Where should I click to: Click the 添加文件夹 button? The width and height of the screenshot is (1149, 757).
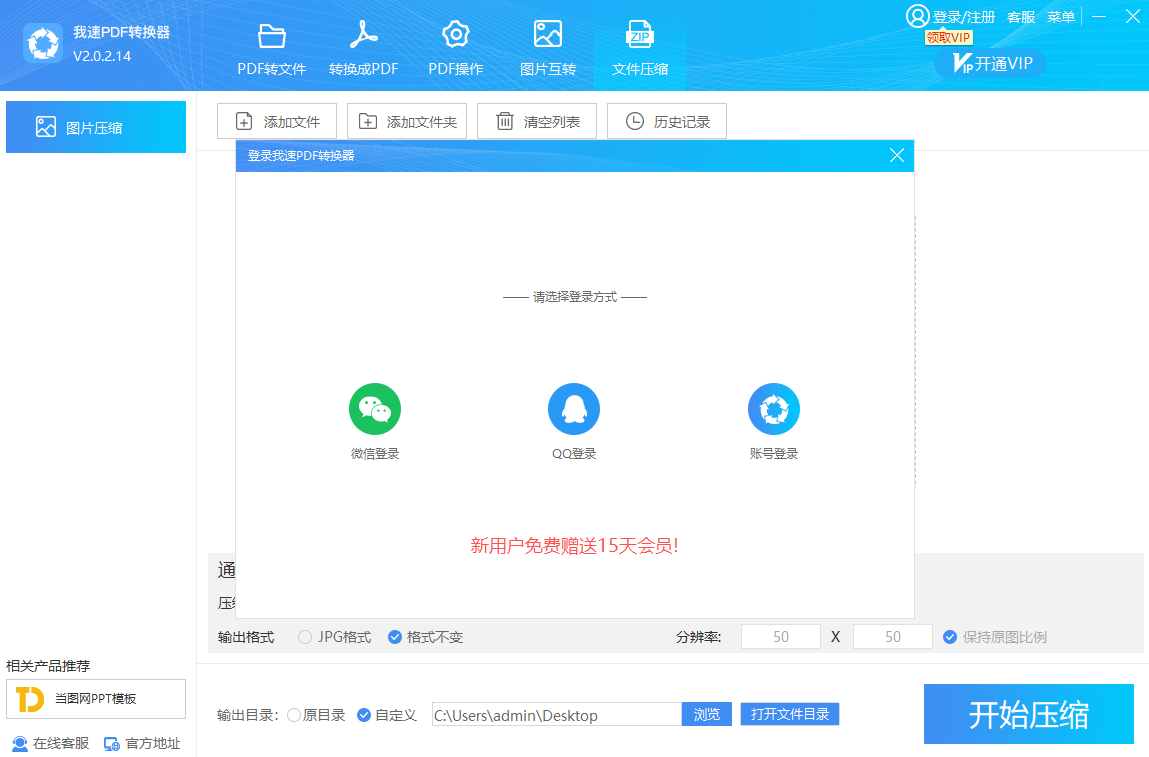(407, 121)
